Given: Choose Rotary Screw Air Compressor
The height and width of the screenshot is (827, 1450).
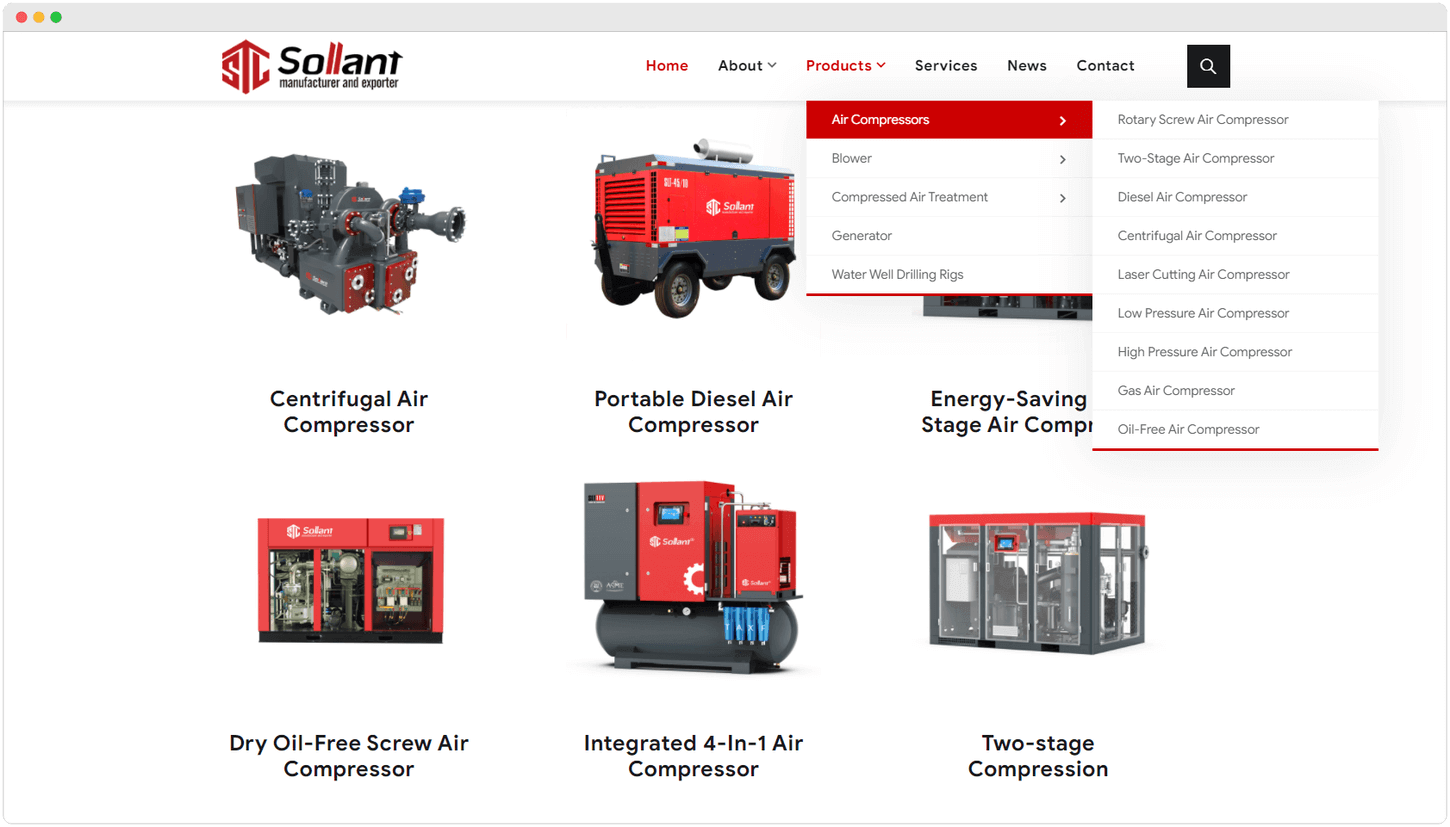Looking at the screenshot, I should (x=1235, y=120).
